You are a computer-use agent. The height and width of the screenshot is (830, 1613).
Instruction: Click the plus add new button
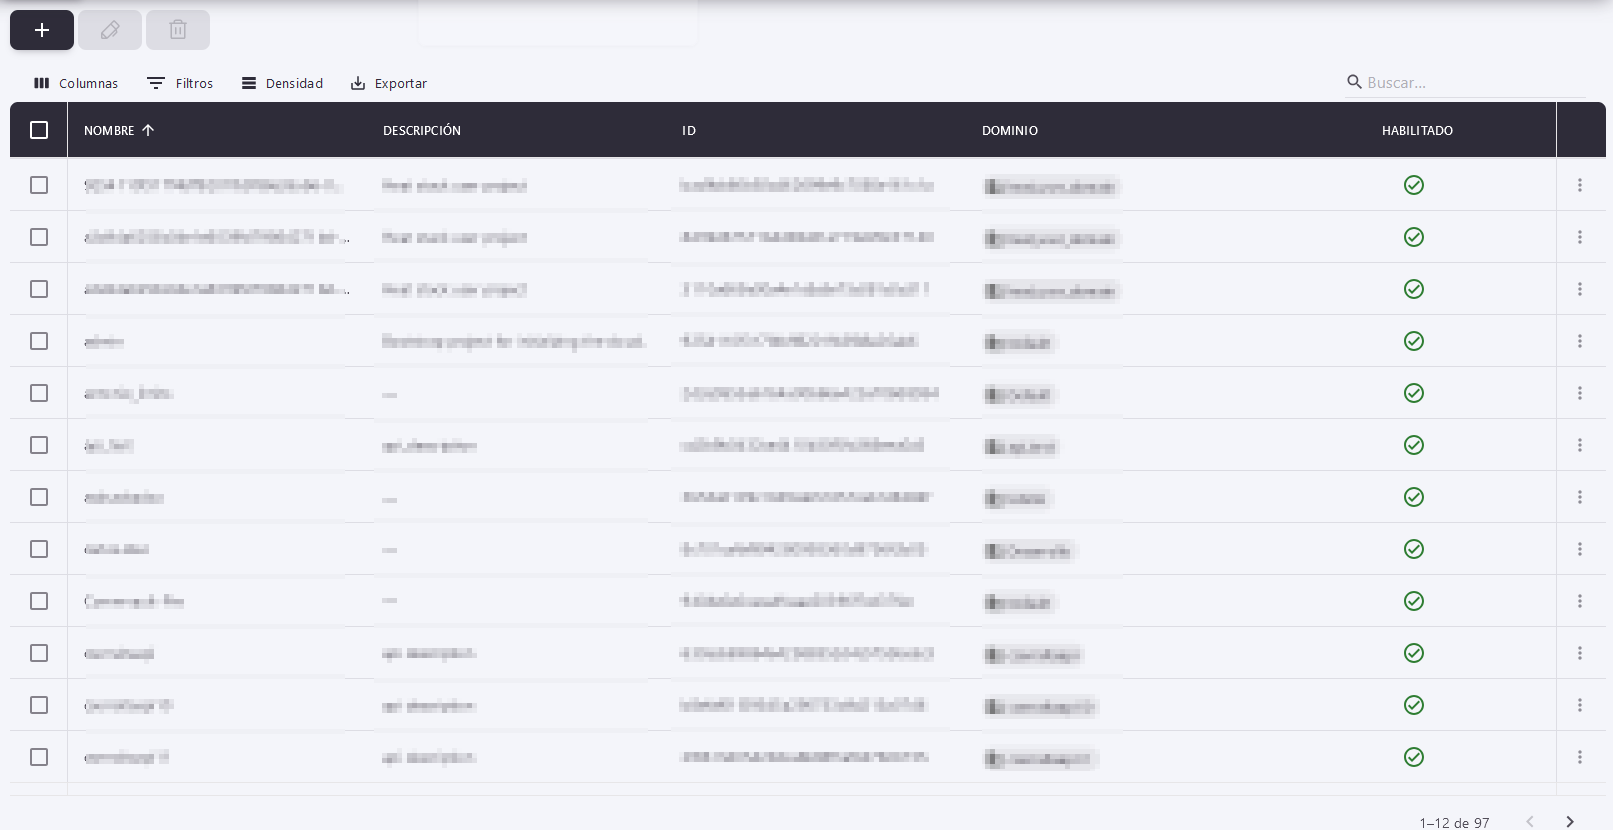[42, 30]
